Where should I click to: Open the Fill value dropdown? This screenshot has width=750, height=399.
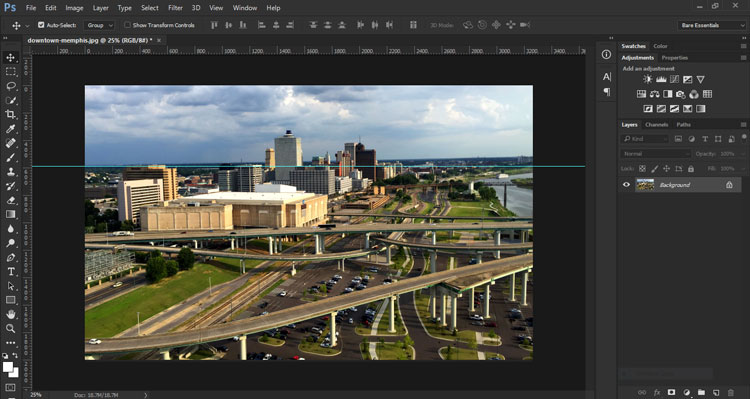click(743, 169)
